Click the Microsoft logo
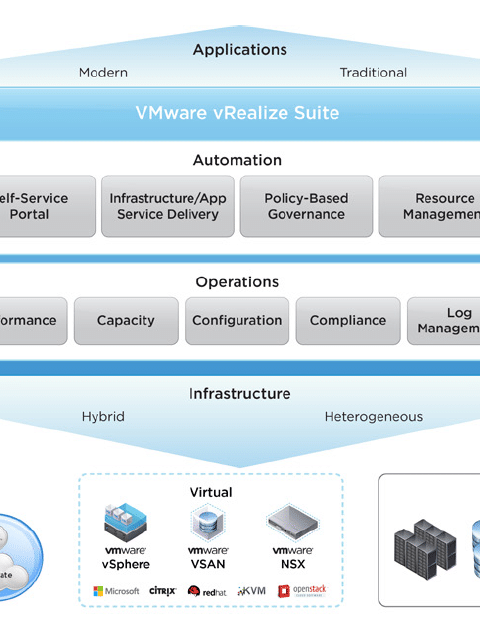480x630 pixels. tap(116, 591)
